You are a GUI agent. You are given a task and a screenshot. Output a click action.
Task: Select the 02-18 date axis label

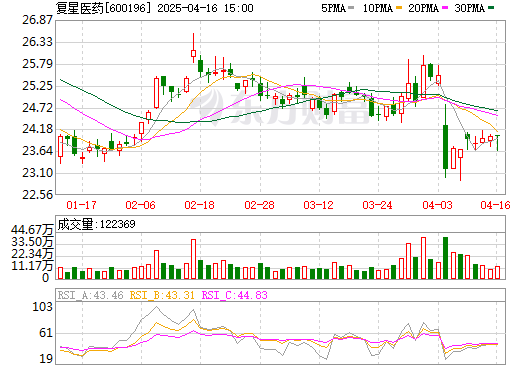(200, 205)
